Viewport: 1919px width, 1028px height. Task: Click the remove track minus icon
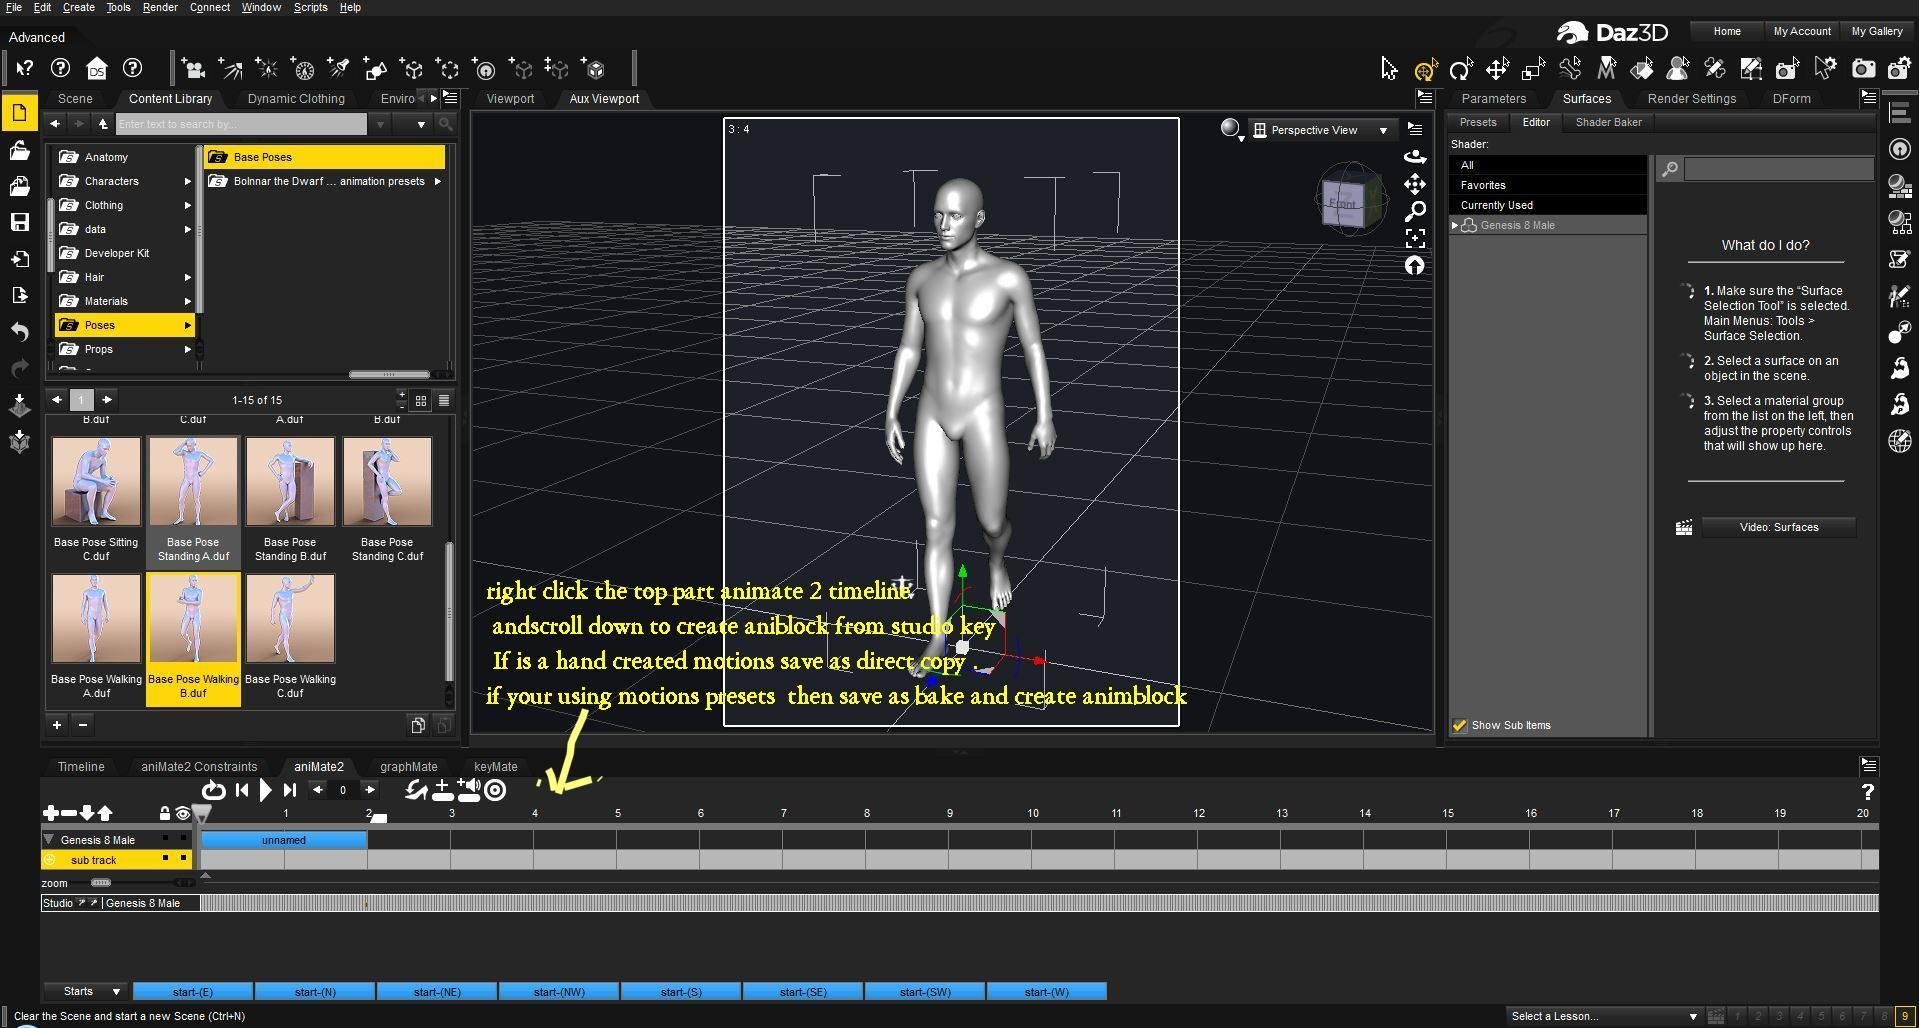click(68, 814)
